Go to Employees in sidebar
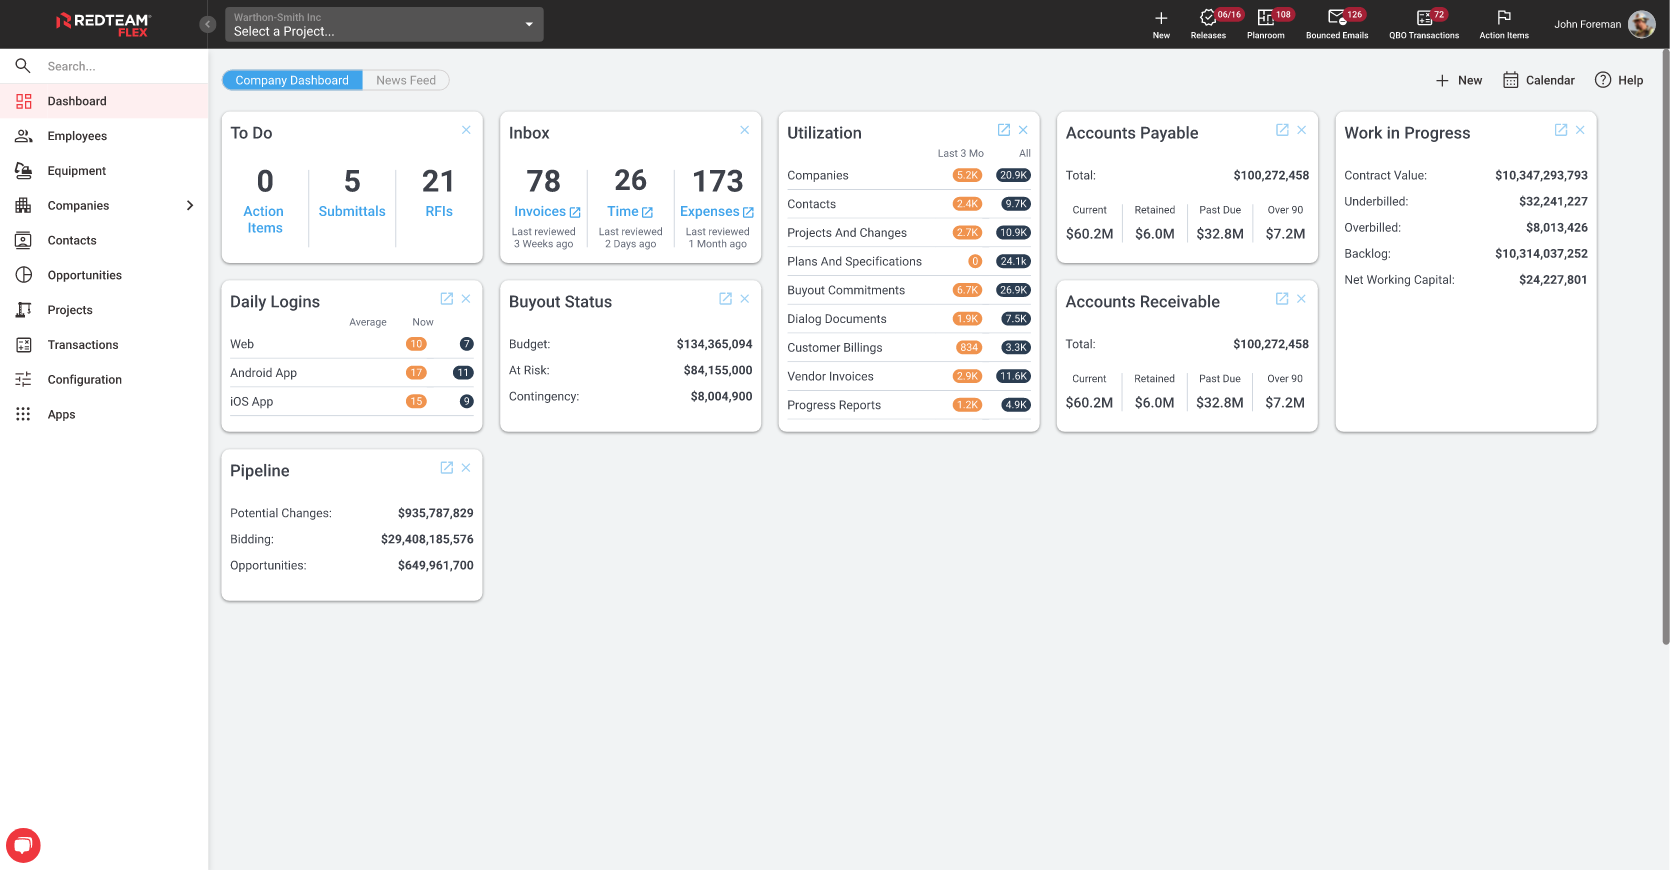Screen dimensions: 1670x870 tap(77, 136)
